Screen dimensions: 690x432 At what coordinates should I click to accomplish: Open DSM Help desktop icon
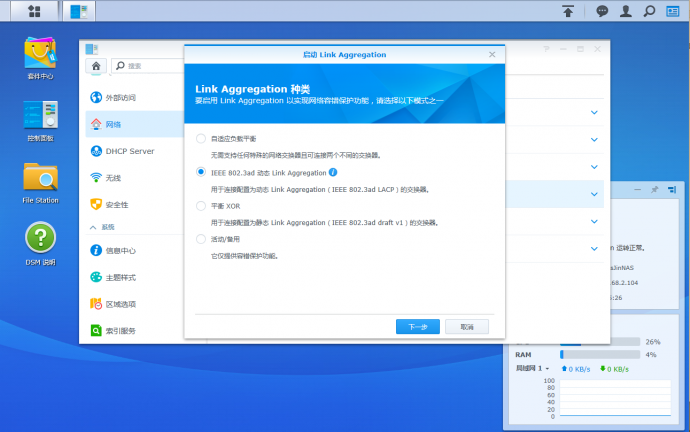click(40, 244)
